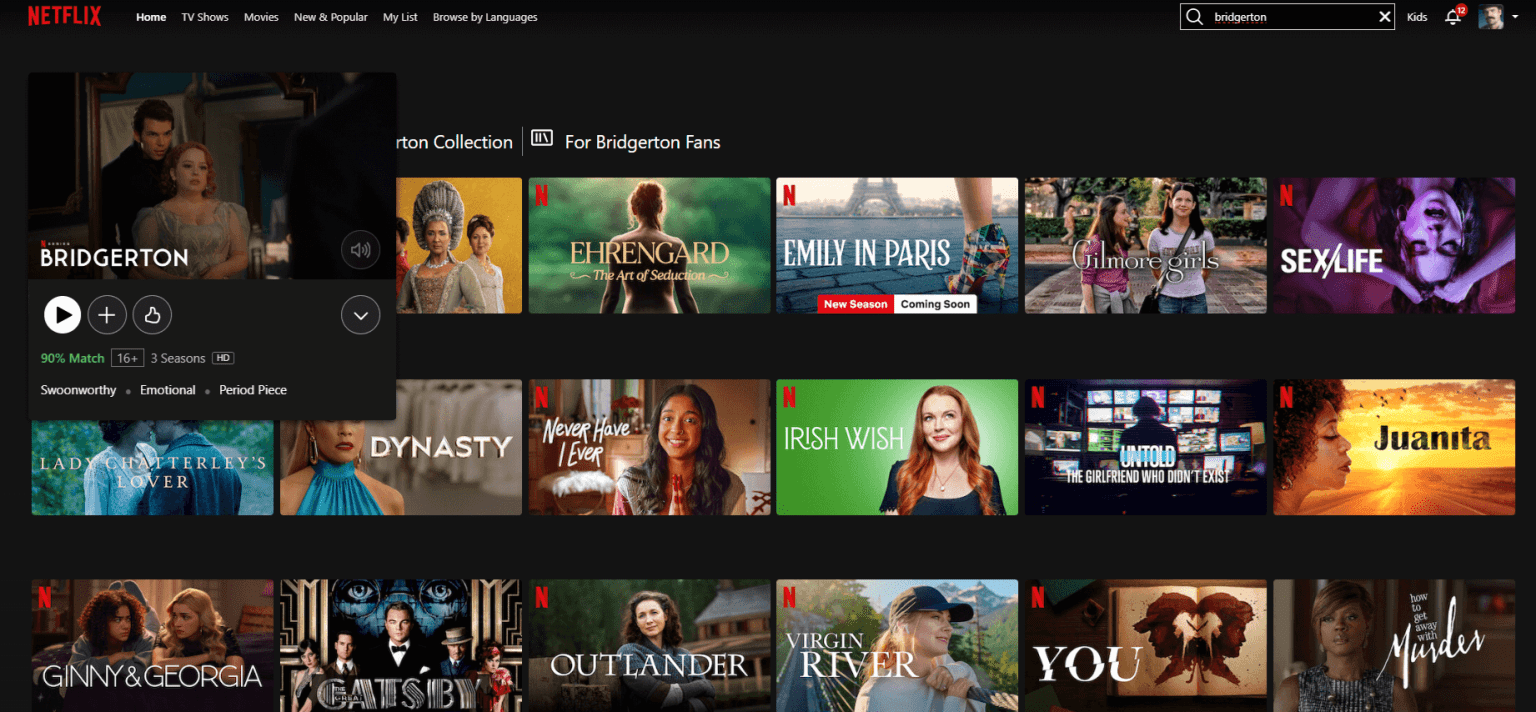Click the 16+ maturity rating badge
The image size is (1536, 712).
coord(128,358)
